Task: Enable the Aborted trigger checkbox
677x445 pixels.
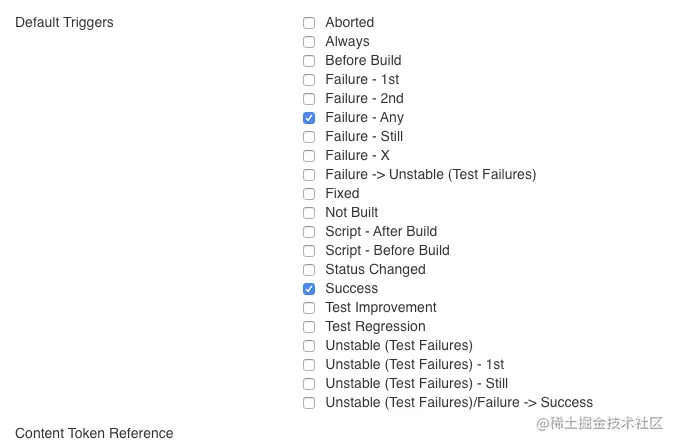Action: coord(309,23)
